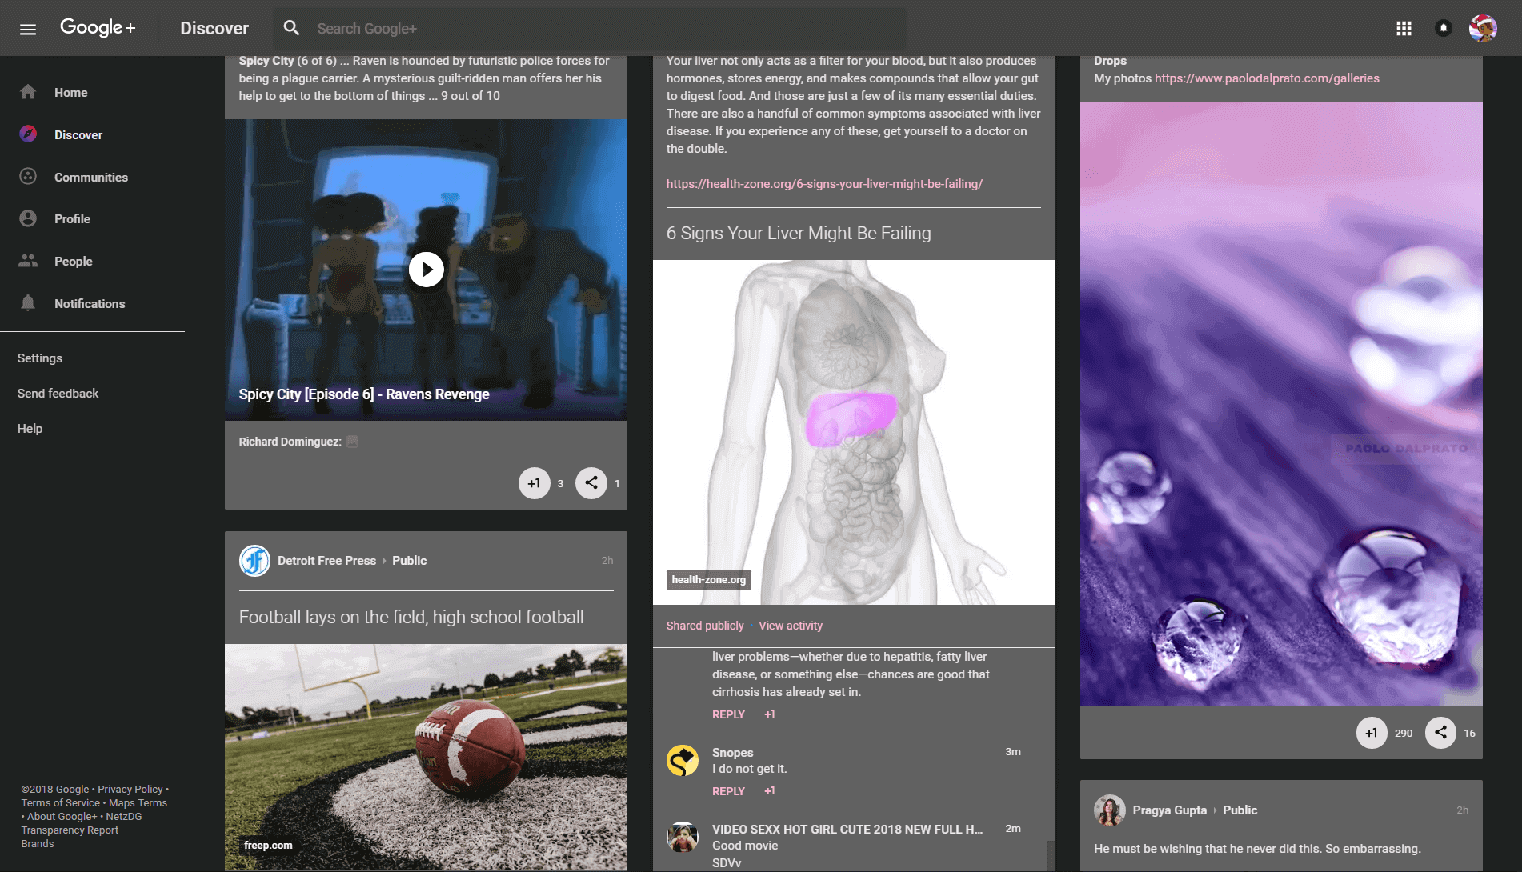The image size is (1522, 872).
Task: Open Detroit Free Press profile avatar
Action: (255, 561)
